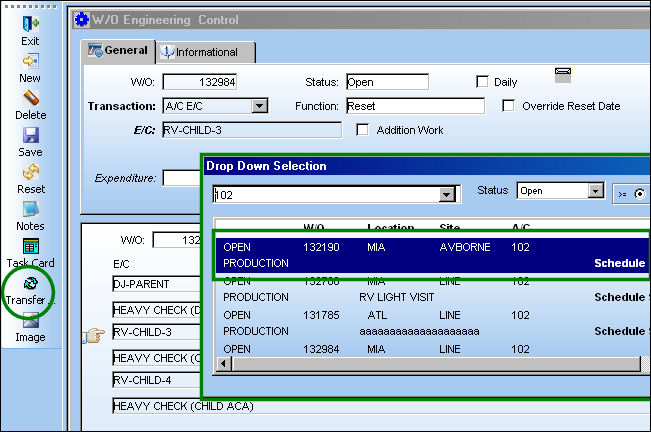651x432 pixels.
Task: Check the Addition Work checkbox
Action: [362, 129]
